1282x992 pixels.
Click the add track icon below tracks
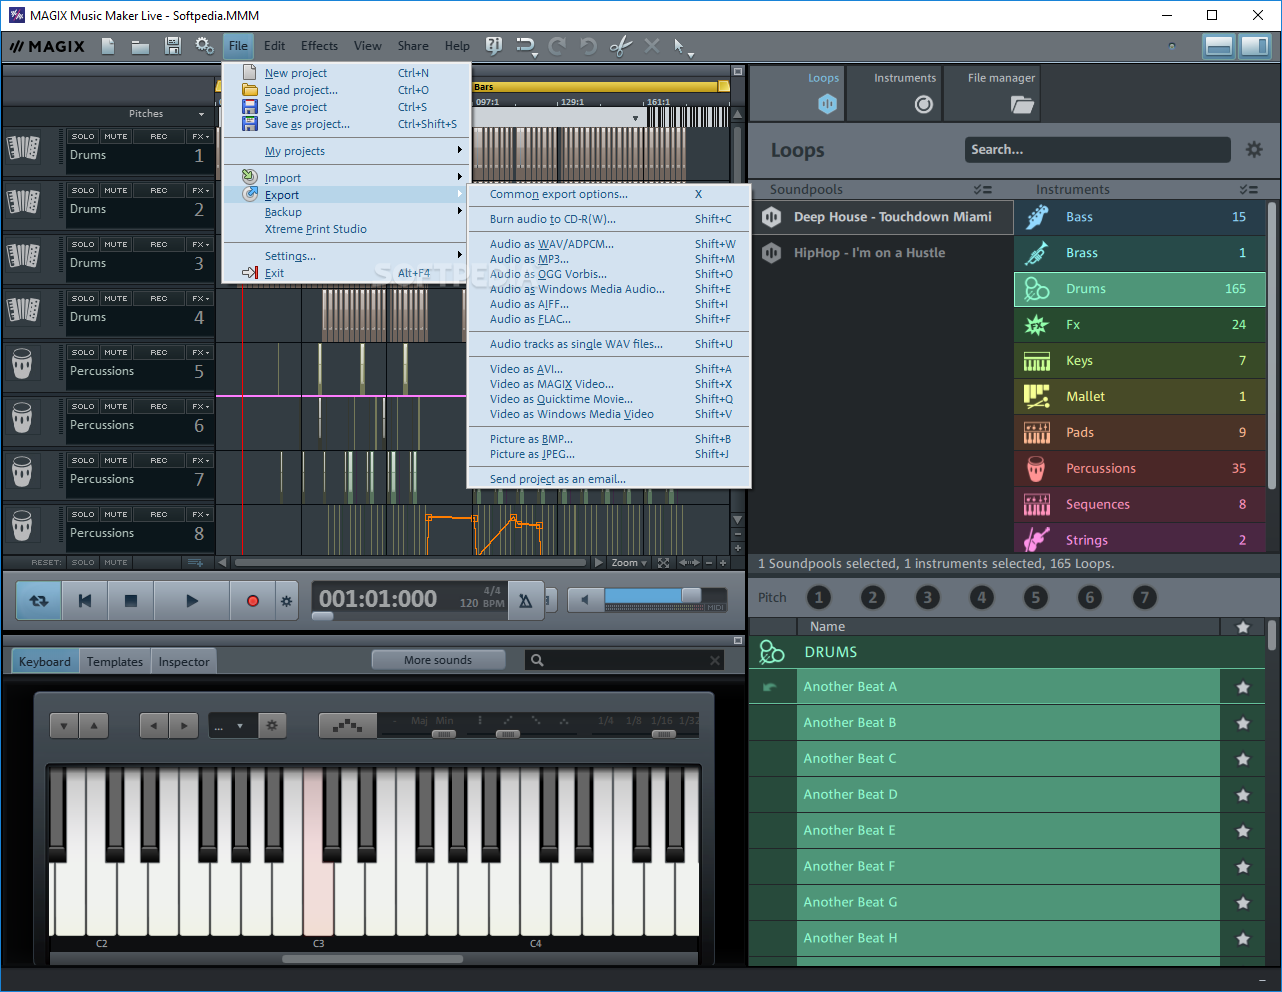point(195,563)
